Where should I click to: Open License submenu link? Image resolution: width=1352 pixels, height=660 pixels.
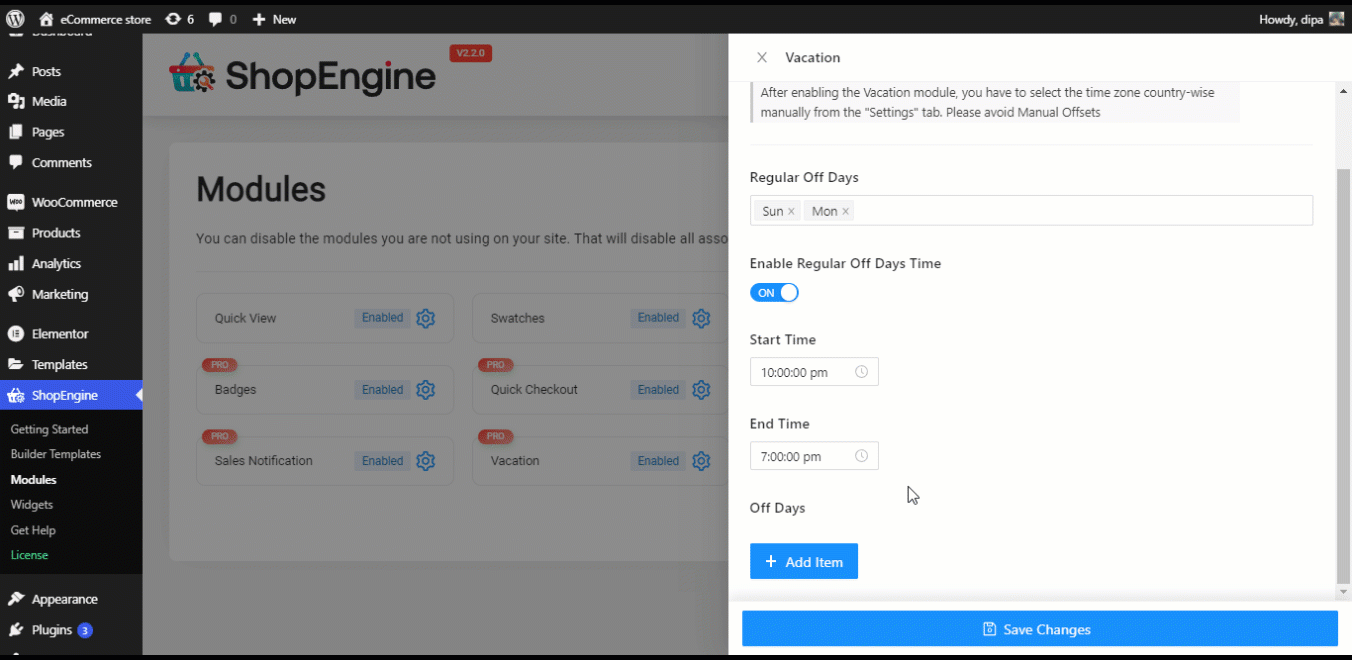click(29, 555)
